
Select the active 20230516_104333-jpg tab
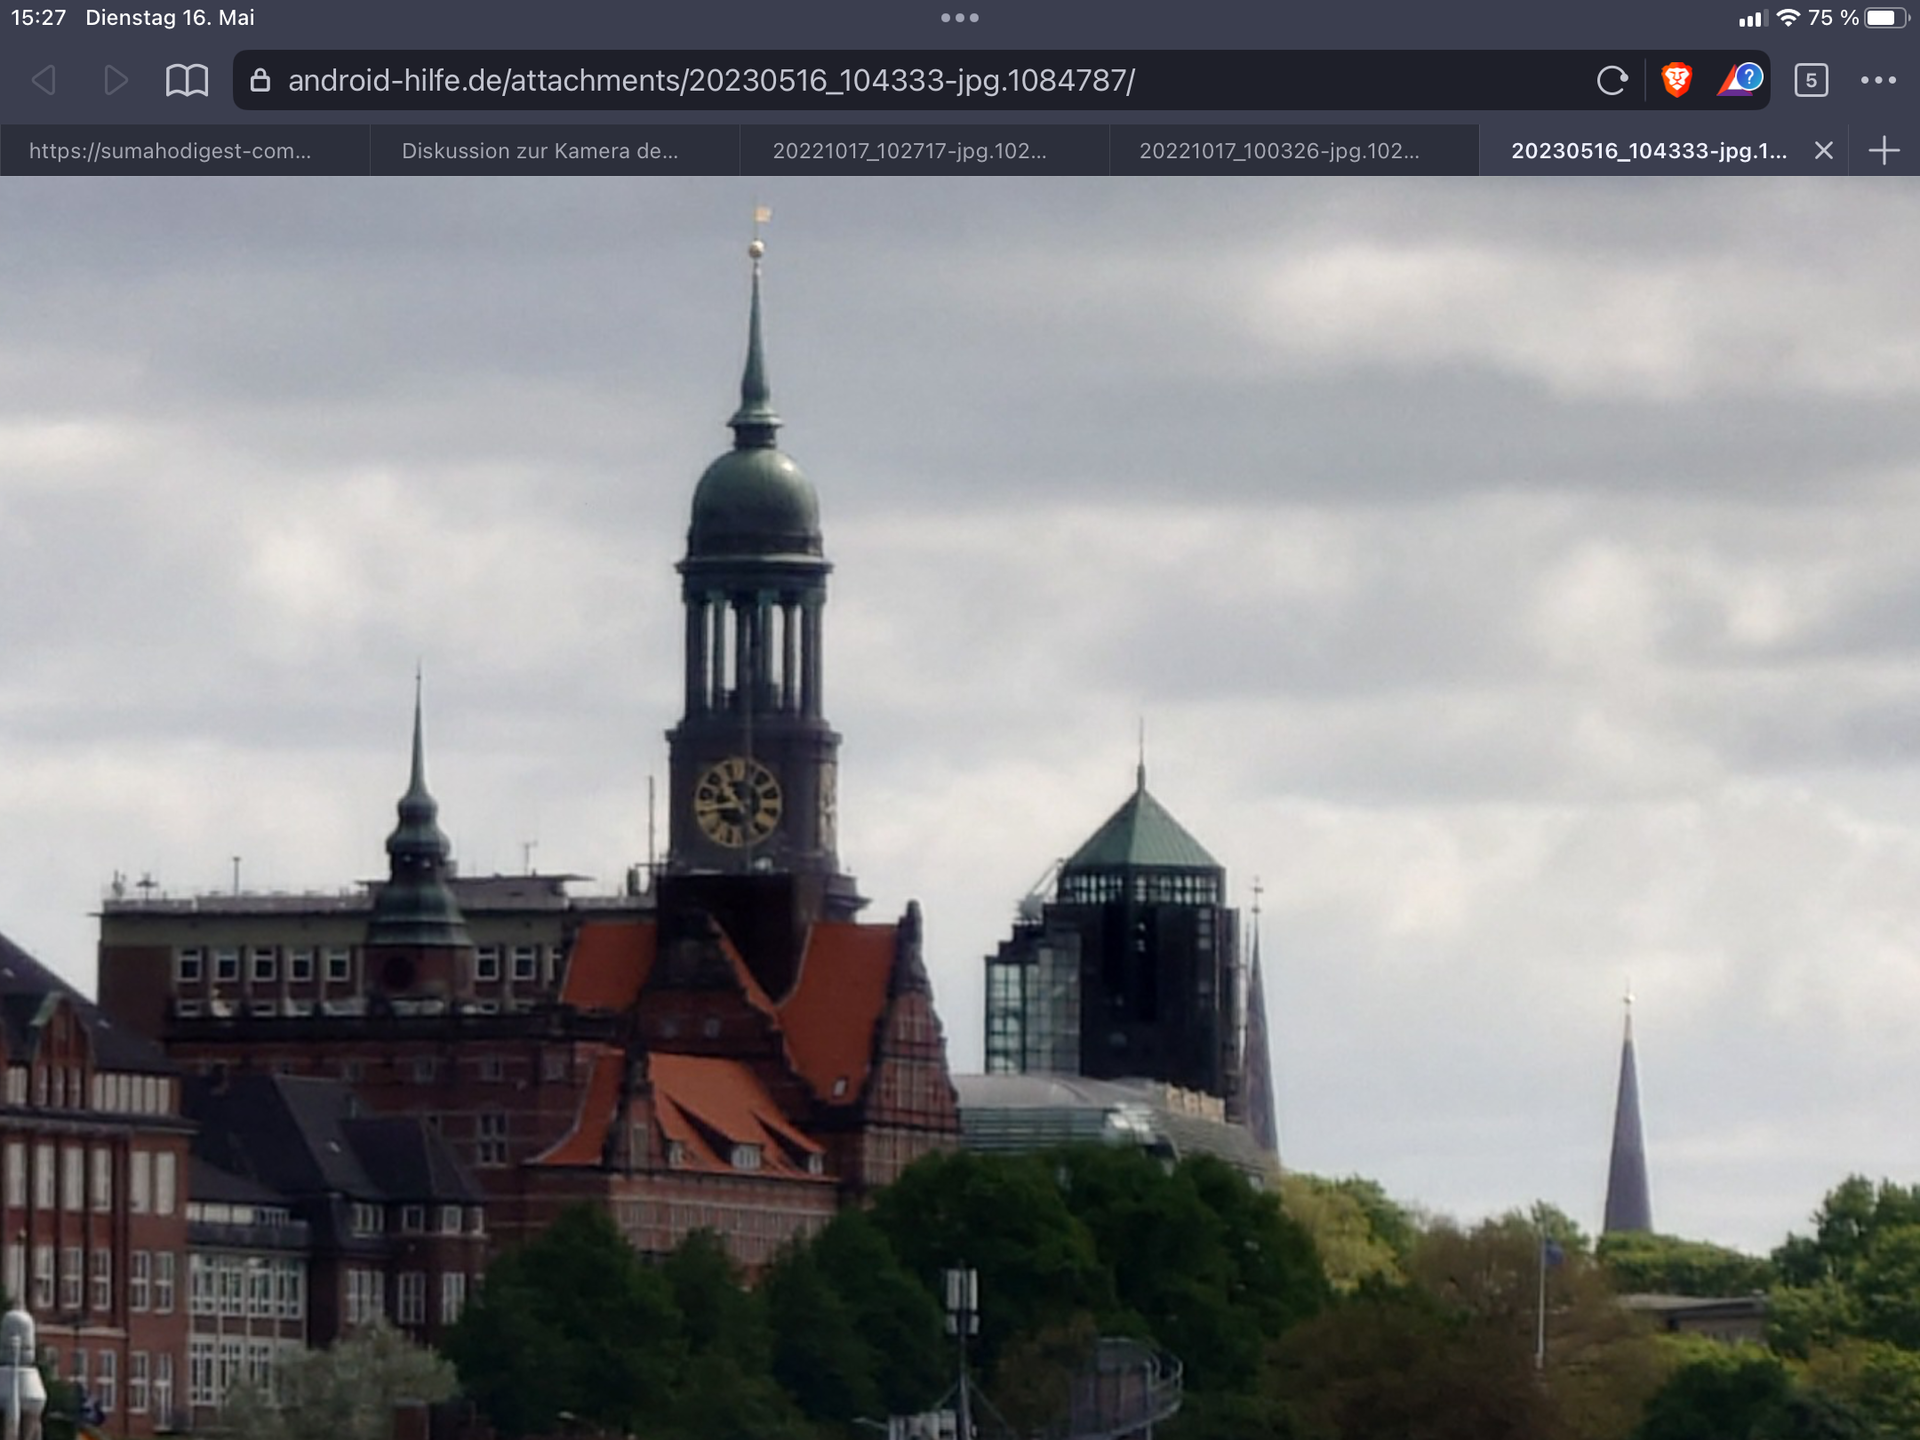1648,151
